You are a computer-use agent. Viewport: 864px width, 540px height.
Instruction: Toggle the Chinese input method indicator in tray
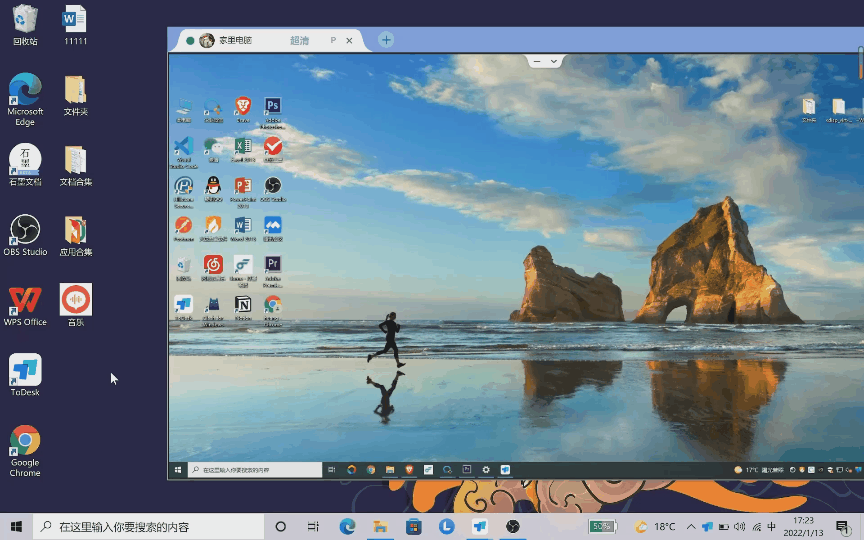(x=771, y=527)
